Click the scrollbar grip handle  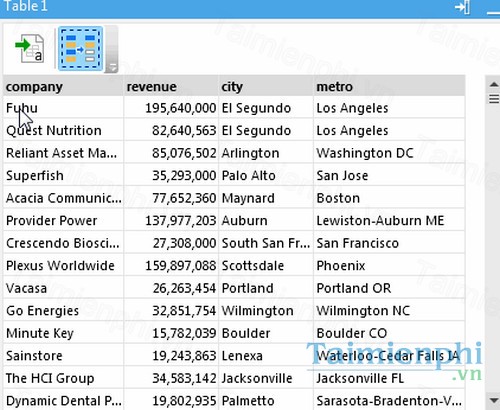[494, 99]
